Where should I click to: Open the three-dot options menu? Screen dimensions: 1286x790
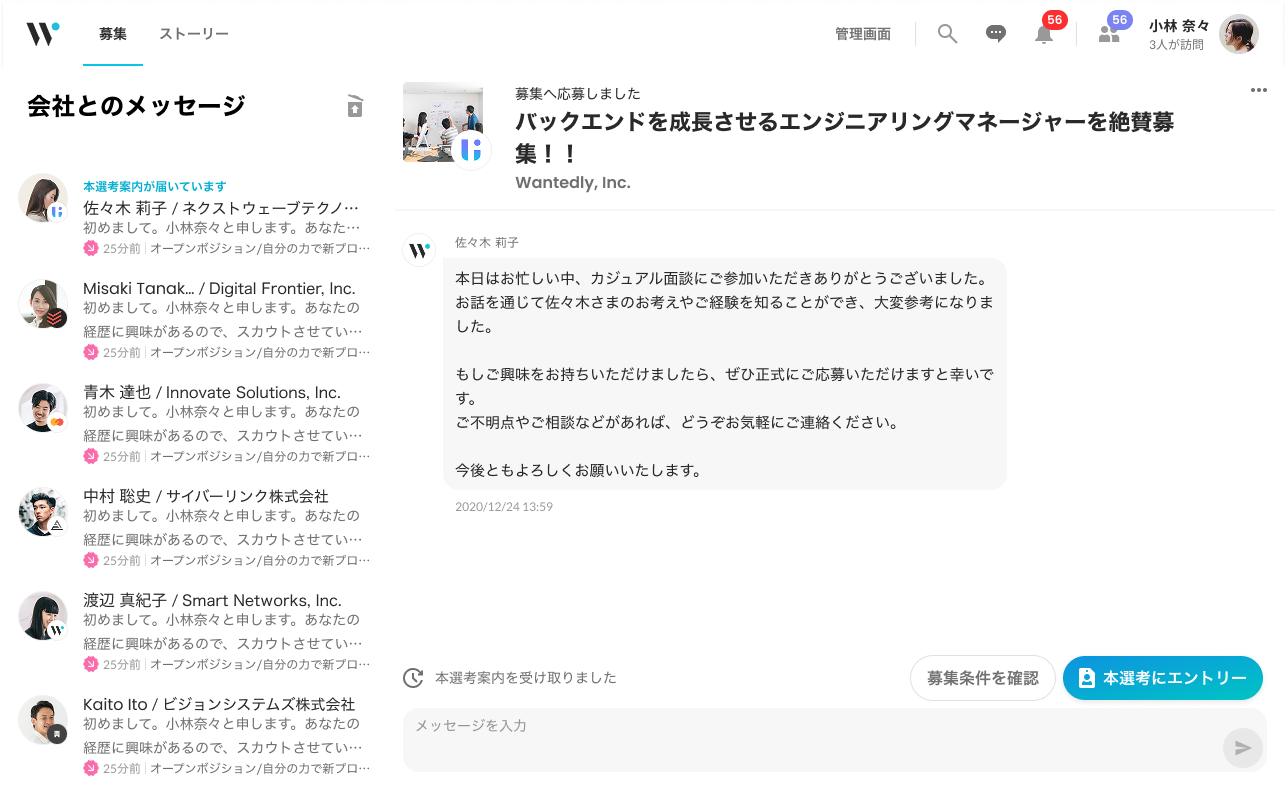point(1259,90)
